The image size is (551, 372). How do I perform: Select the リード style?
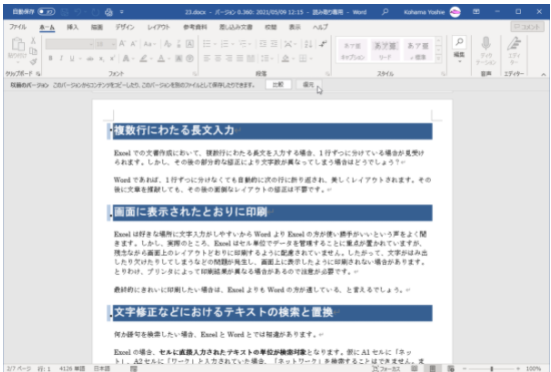pyautogui.click(x=385, y=51)
